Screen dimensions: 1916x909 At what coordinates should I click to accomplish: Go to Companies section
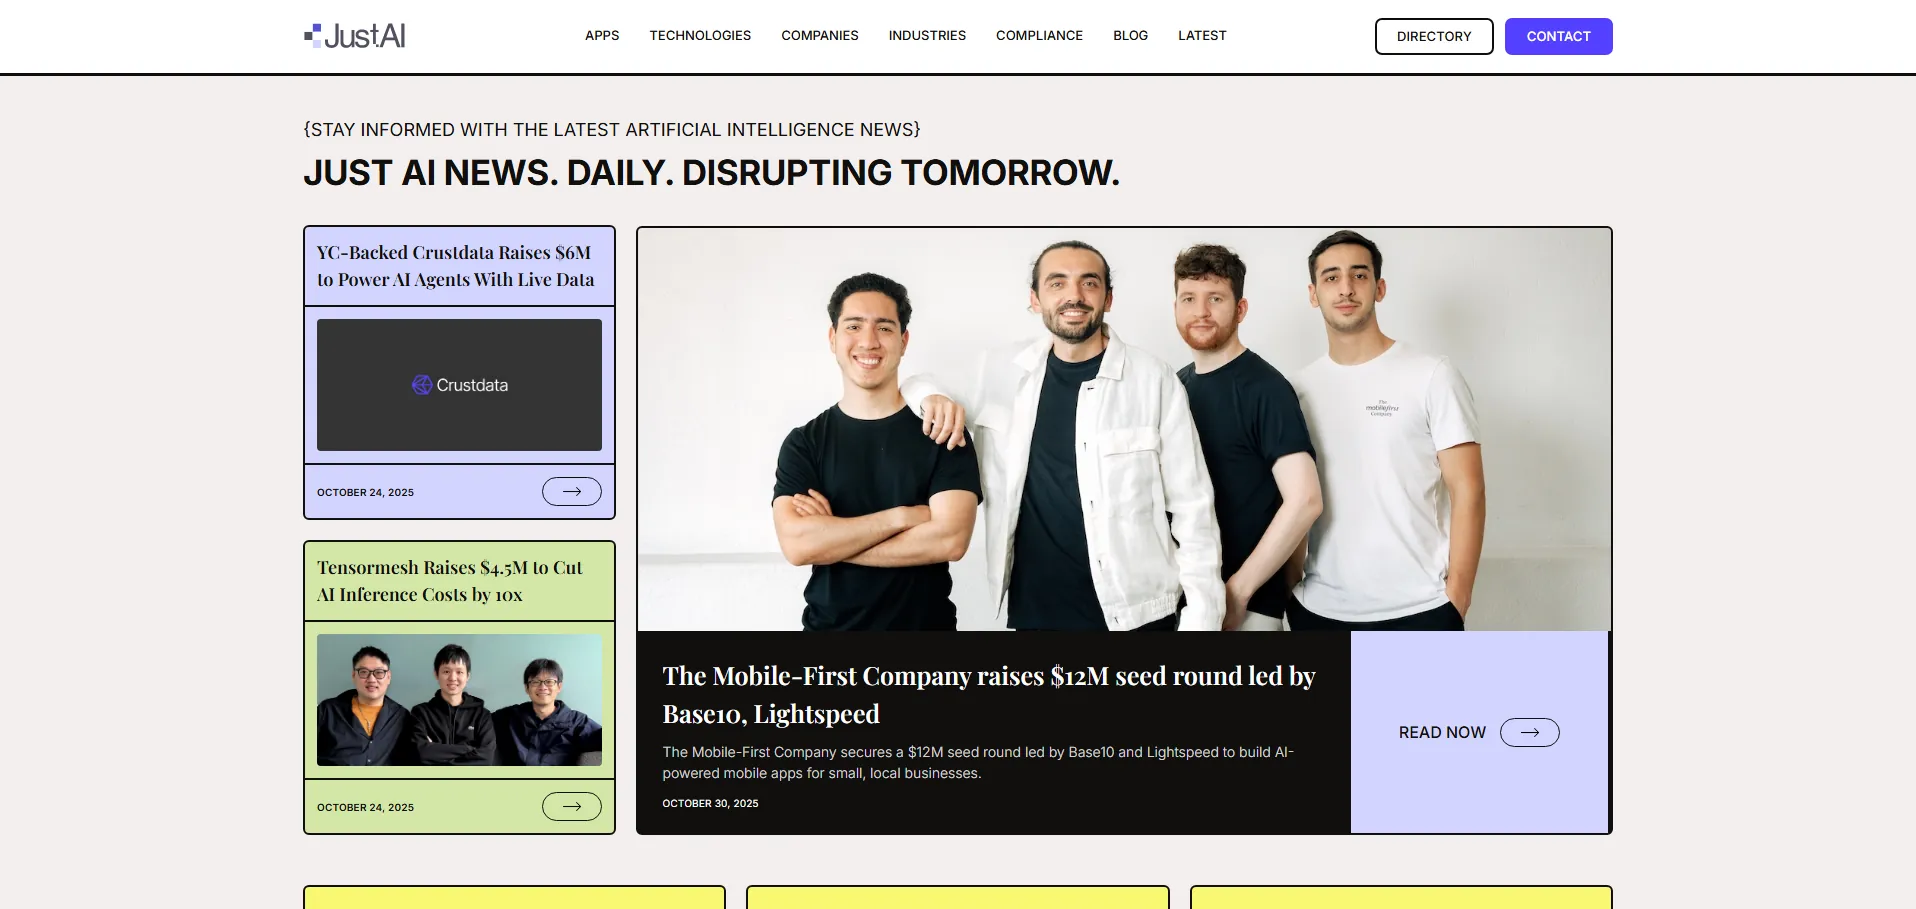click(x=820, y=36)
